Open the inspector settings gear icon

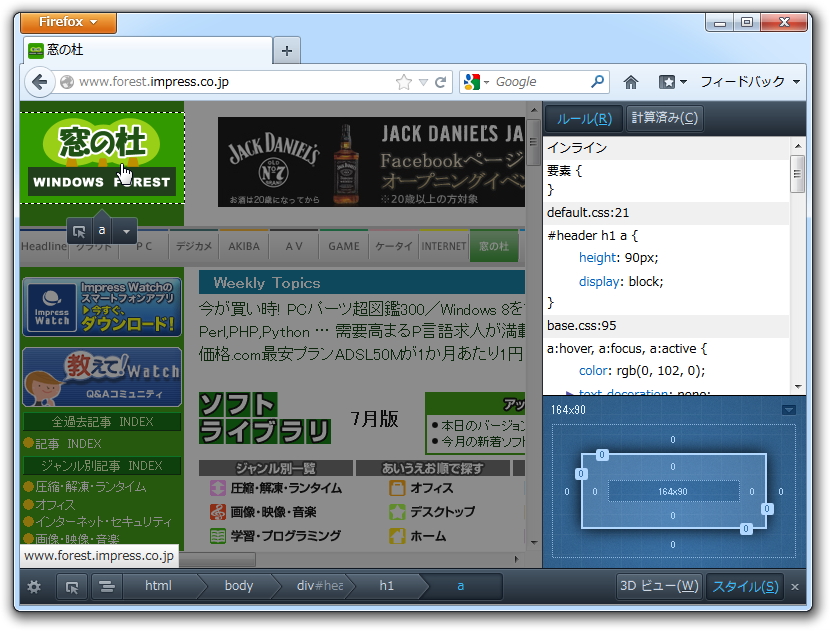pyautogui.click(x=34, y=587)
